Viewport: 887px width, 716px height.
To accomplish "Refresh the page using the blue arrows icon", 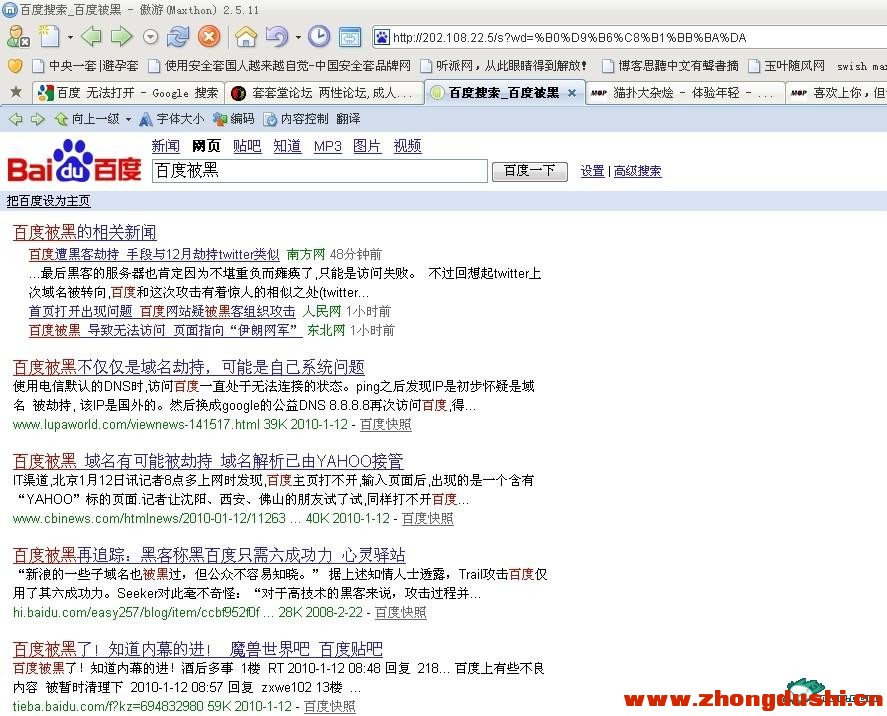I will 178,37.
